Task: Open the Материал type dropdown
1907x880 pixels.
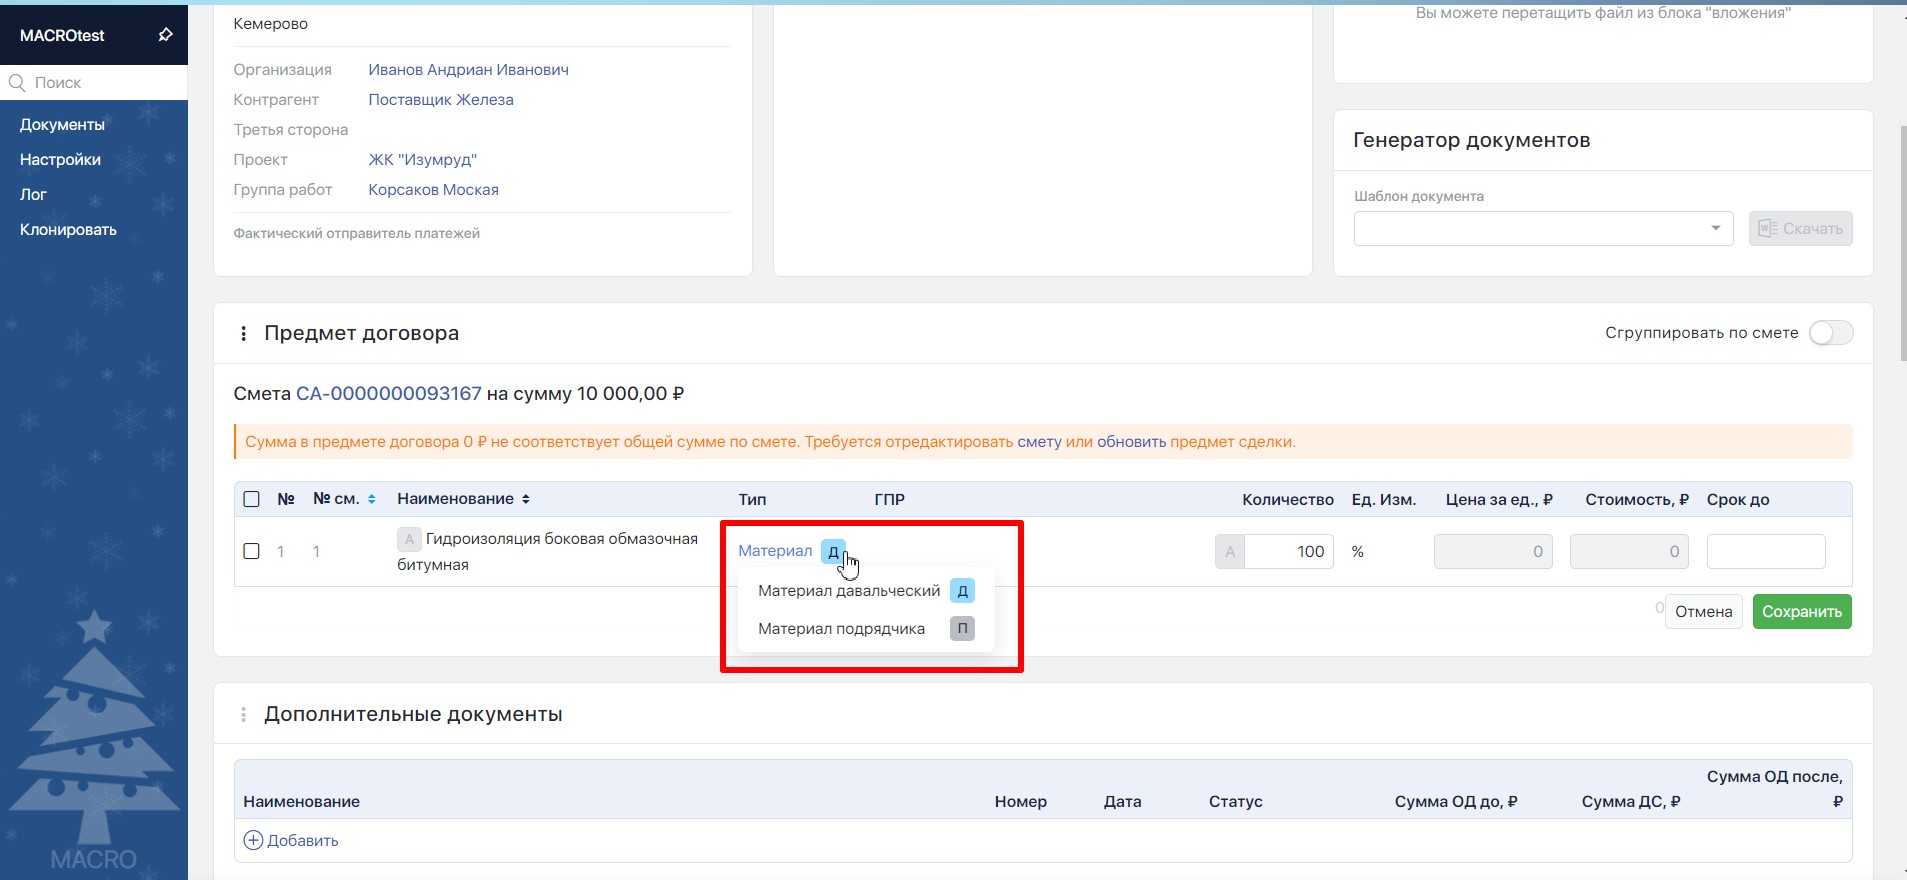Action: click(x=775, y=551)
